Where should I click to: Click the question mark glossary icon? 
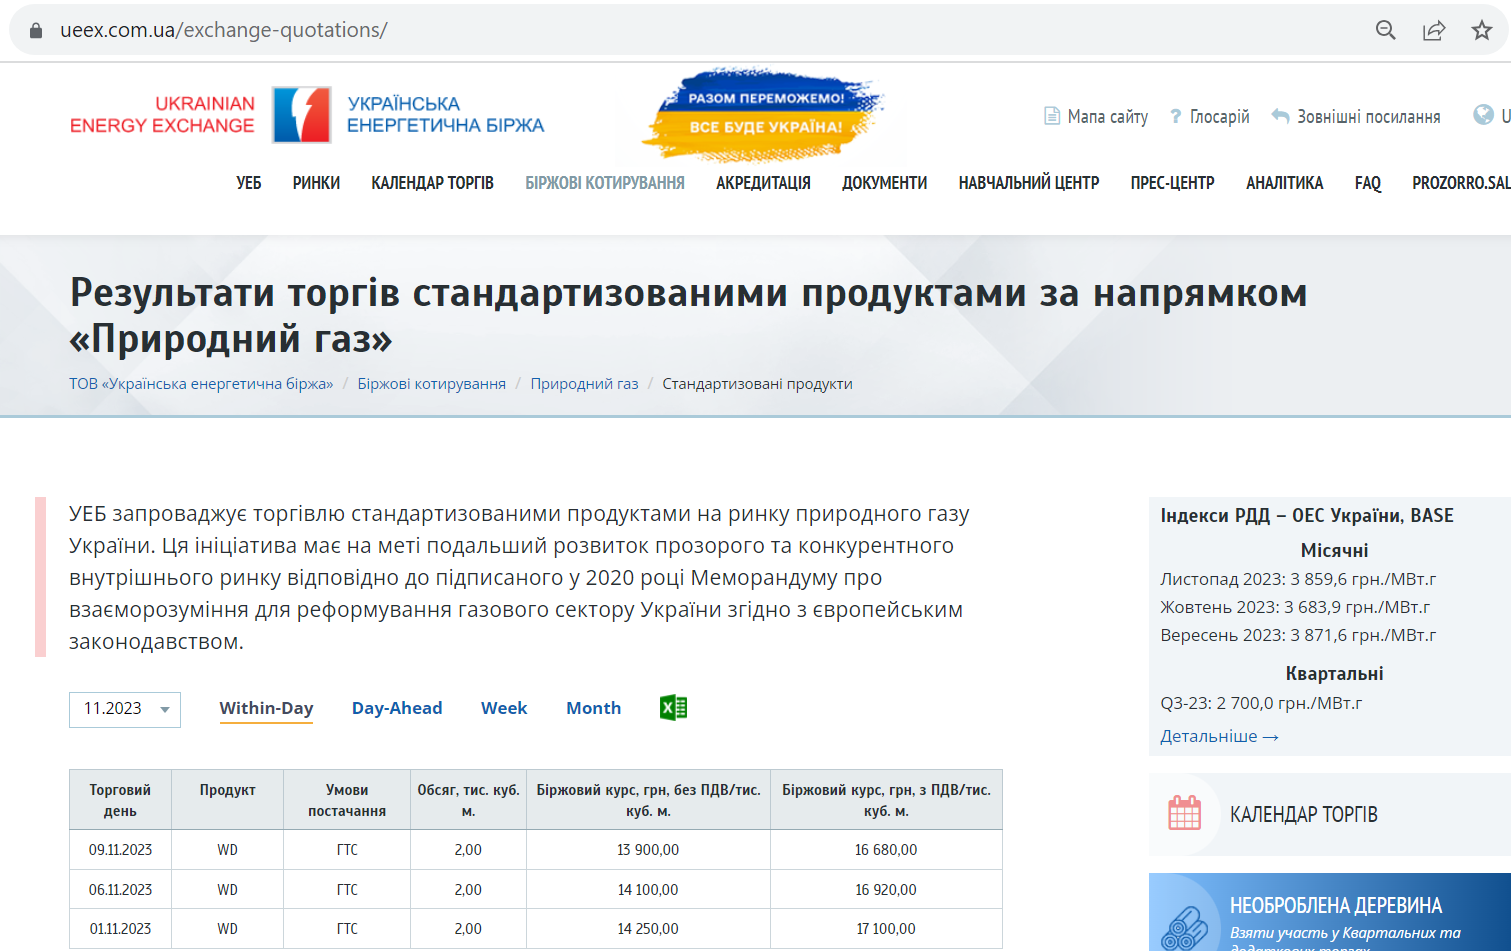(1176, 116)
